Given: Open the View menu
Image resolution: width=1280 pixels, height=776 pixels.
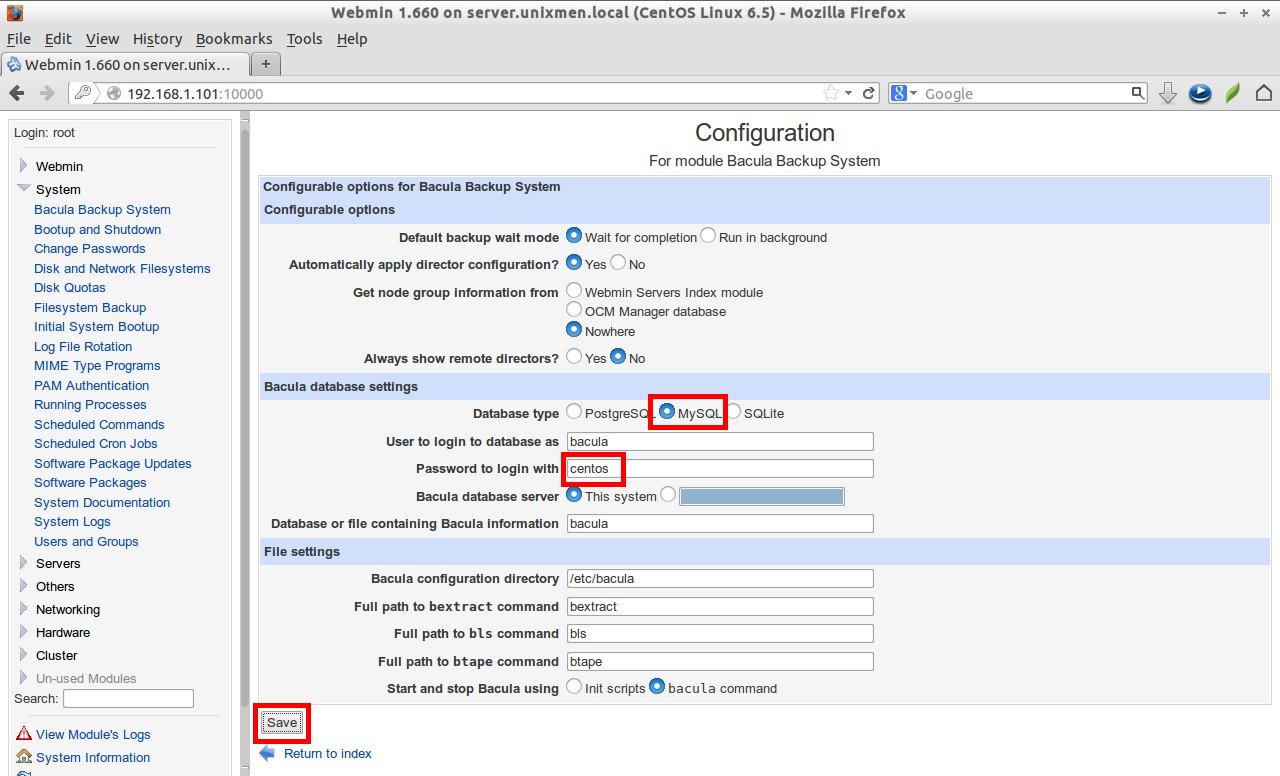Looking at the screenshot, I should [102, 39].
